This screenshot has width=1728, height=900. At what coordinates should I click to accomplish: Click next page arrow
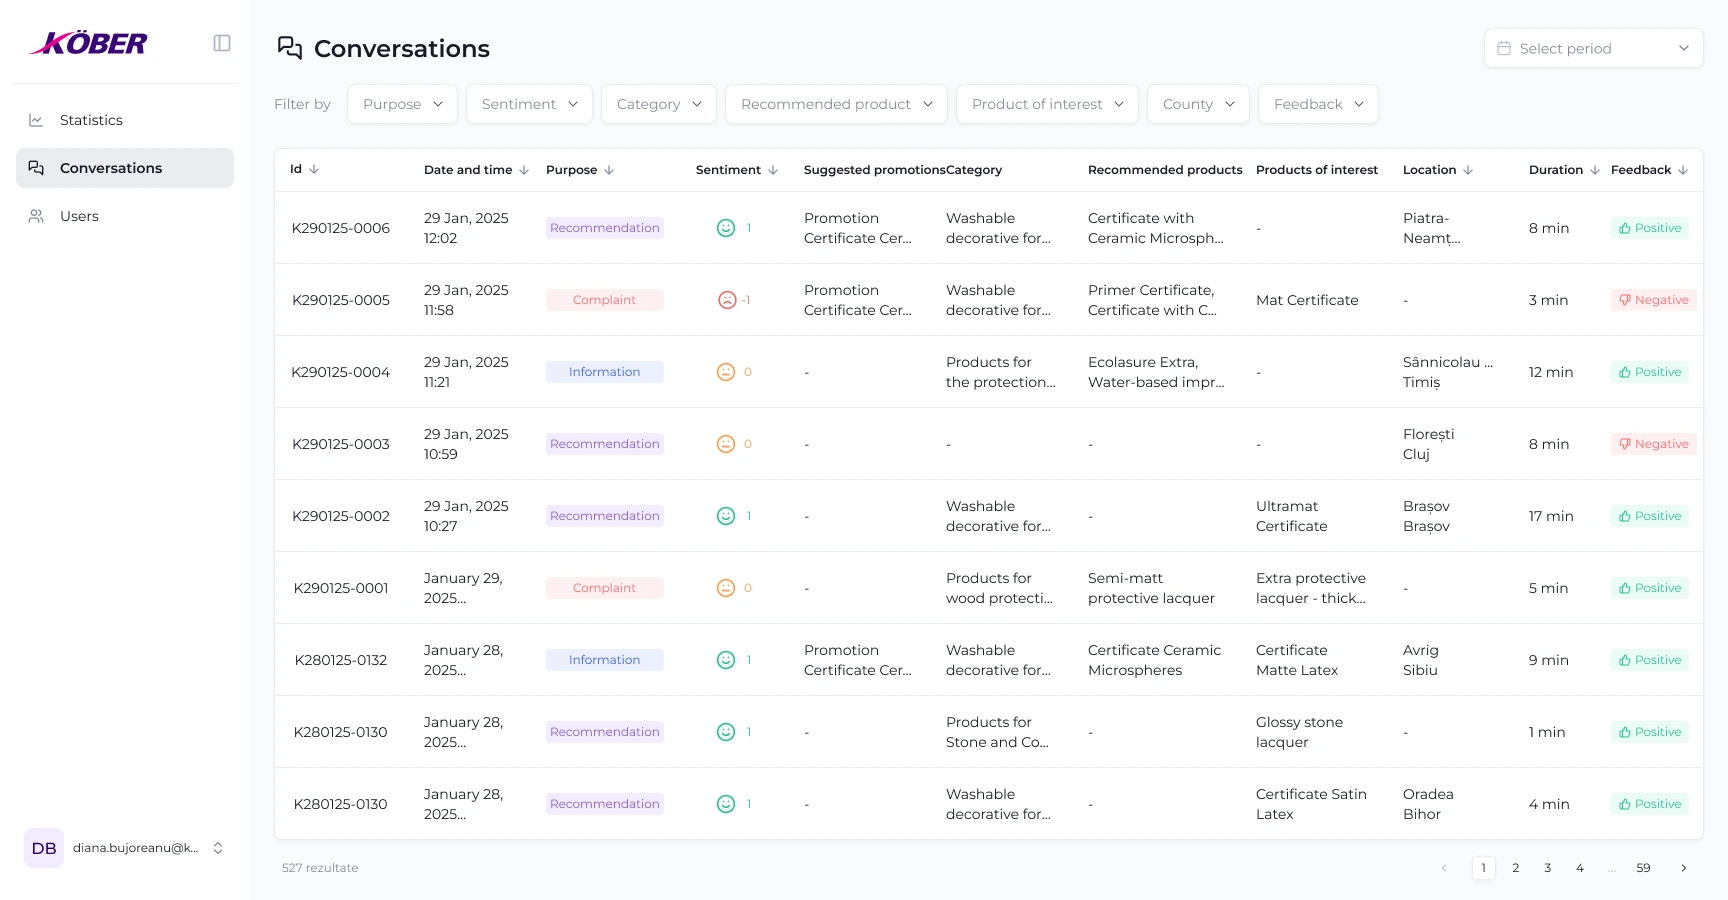point(1684,868)
